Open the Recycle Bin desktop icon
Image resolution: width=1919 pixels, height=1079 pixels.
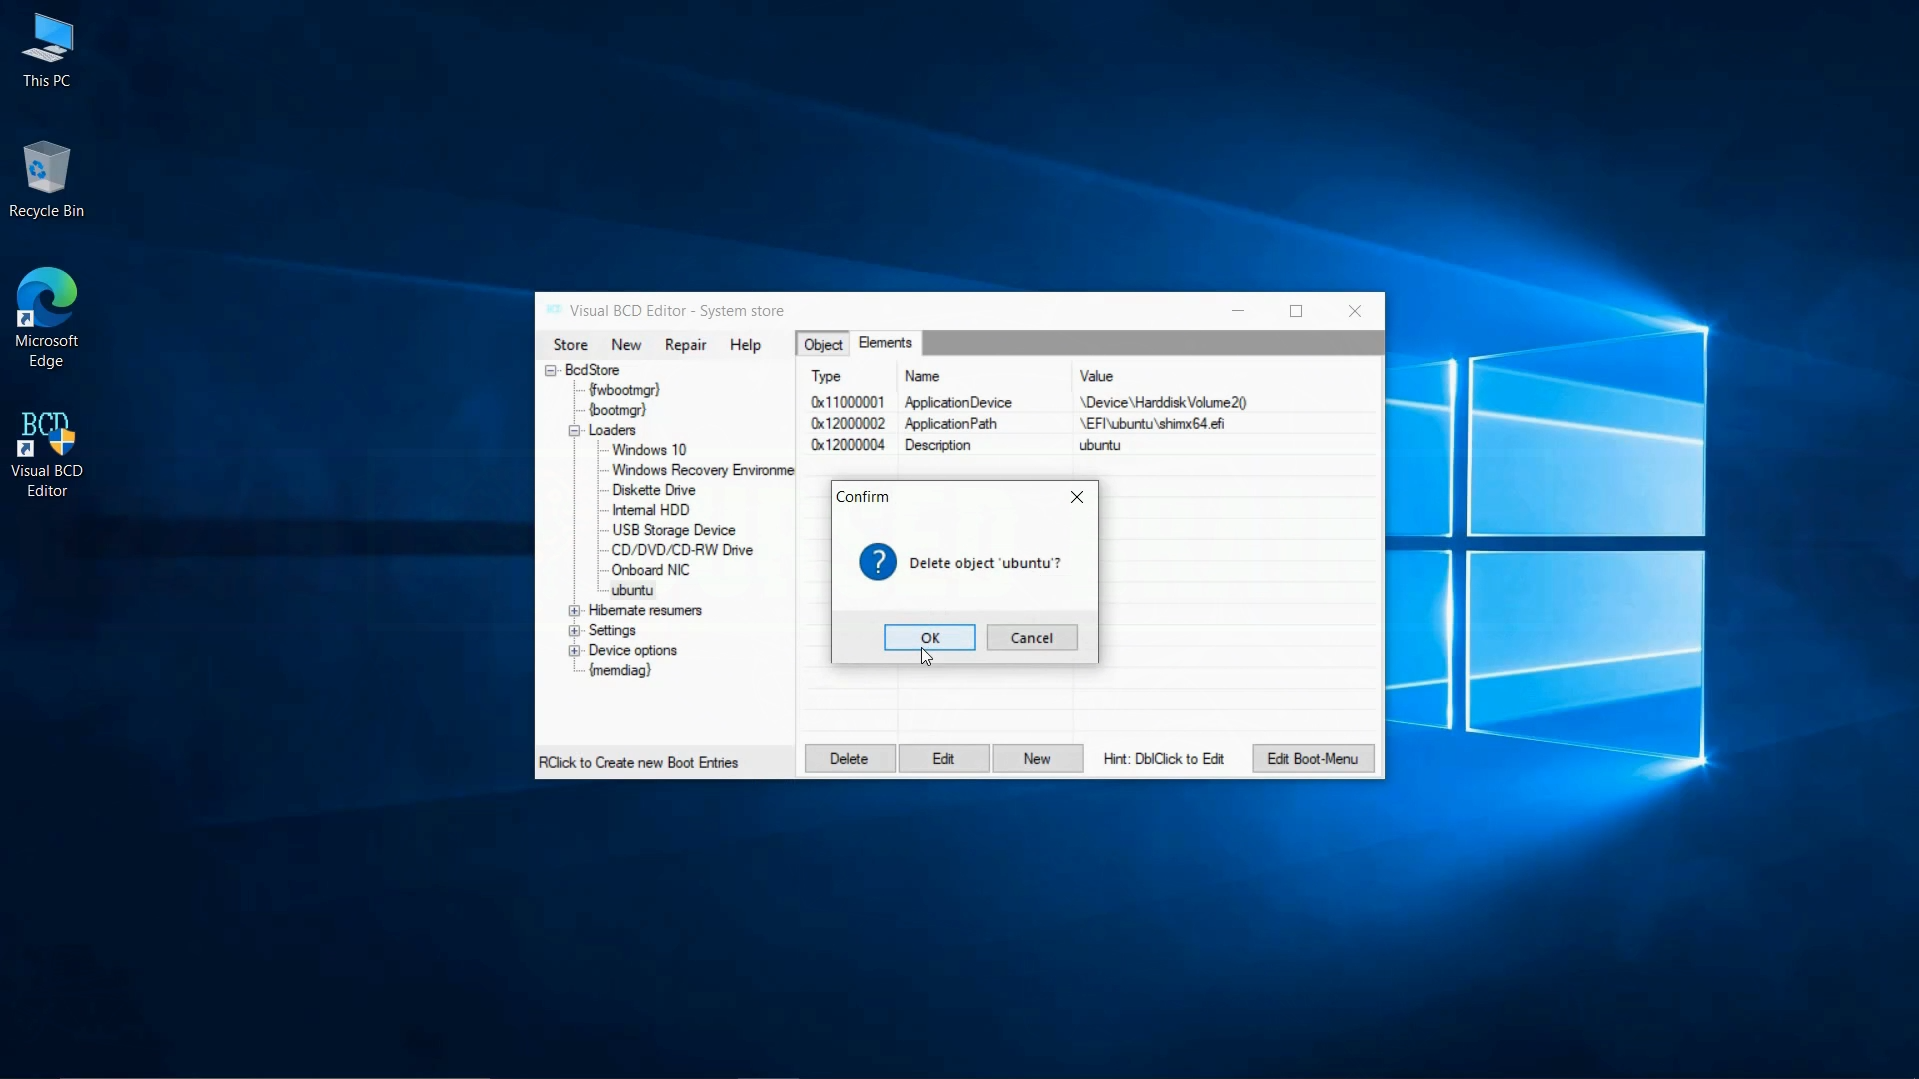pyautogui.click(x=46, y=180)
